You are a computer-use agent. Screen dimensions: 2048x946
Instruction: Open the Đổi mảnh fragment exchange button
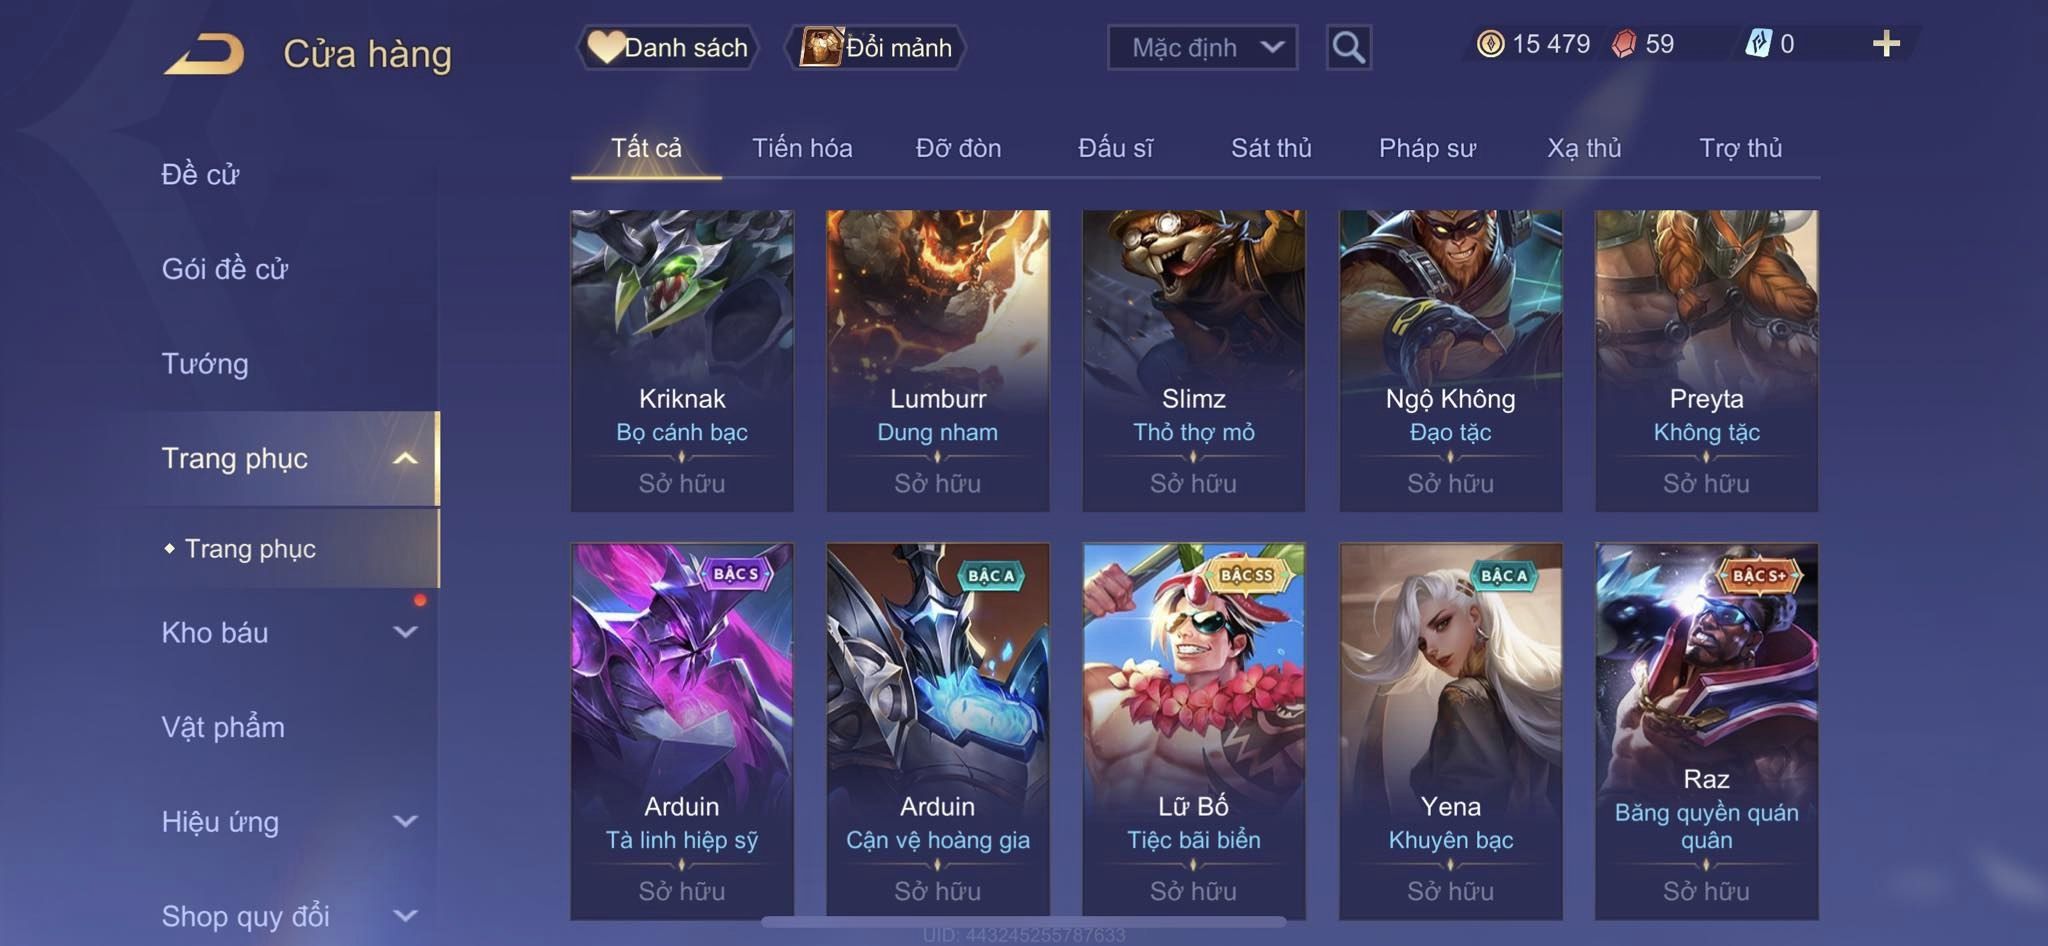point(876,47)
